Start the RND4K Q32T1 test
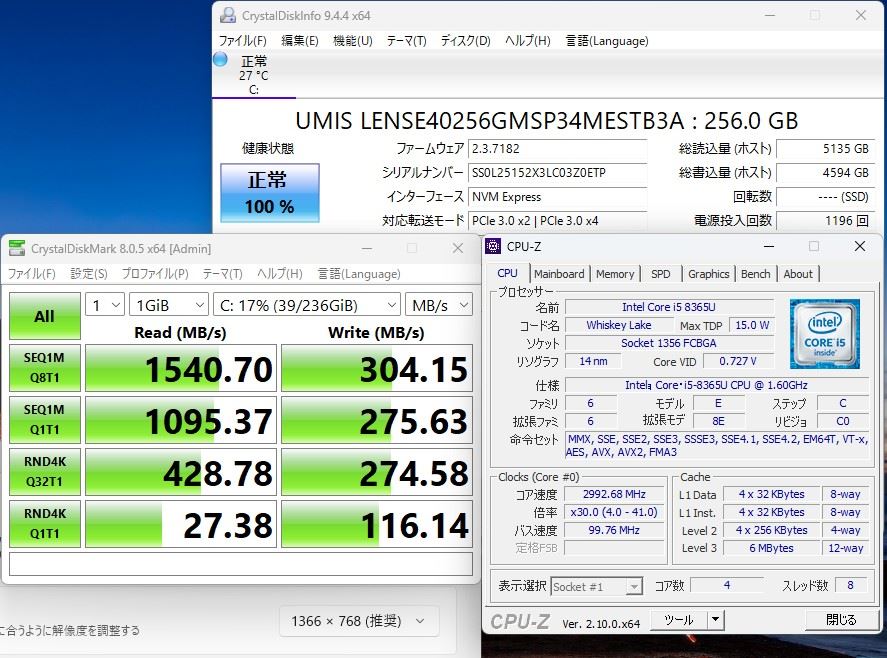This screenshot has width=887, height=658. tap(45, 472)
